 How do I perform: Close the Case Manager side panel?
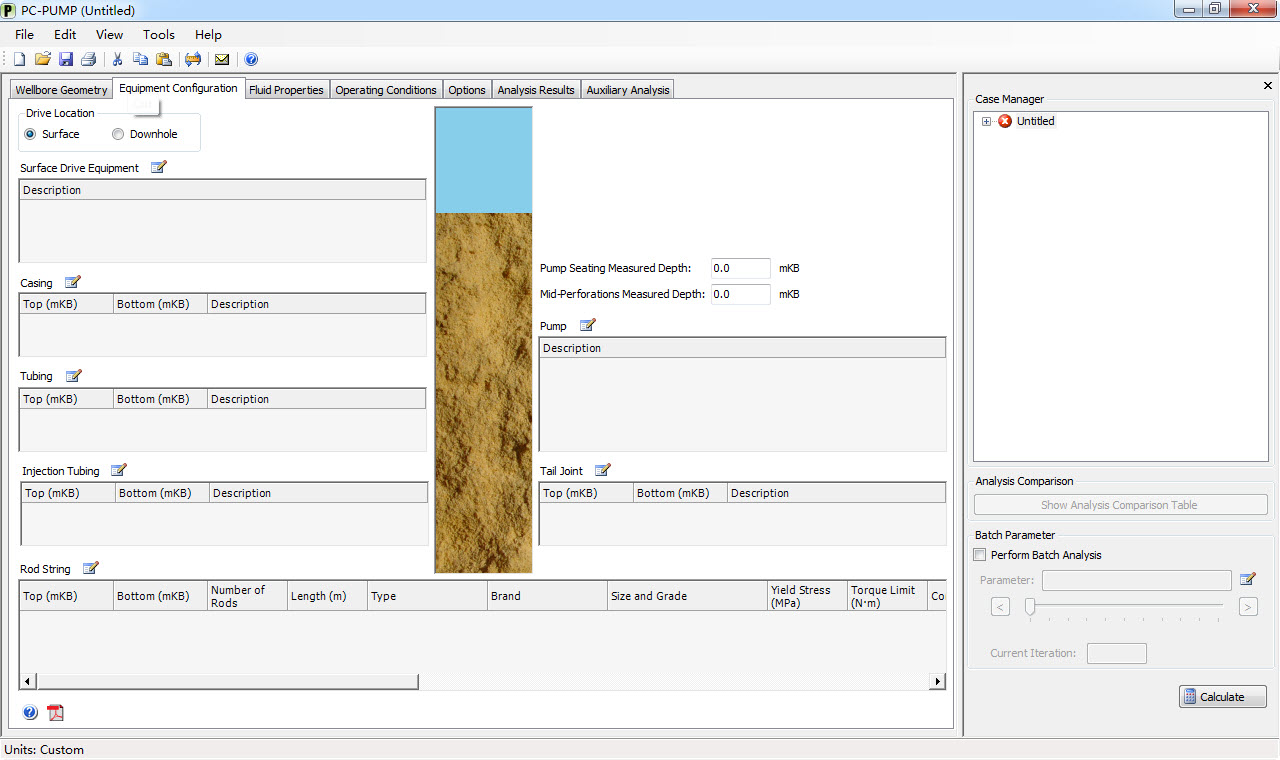(1268, 86)
